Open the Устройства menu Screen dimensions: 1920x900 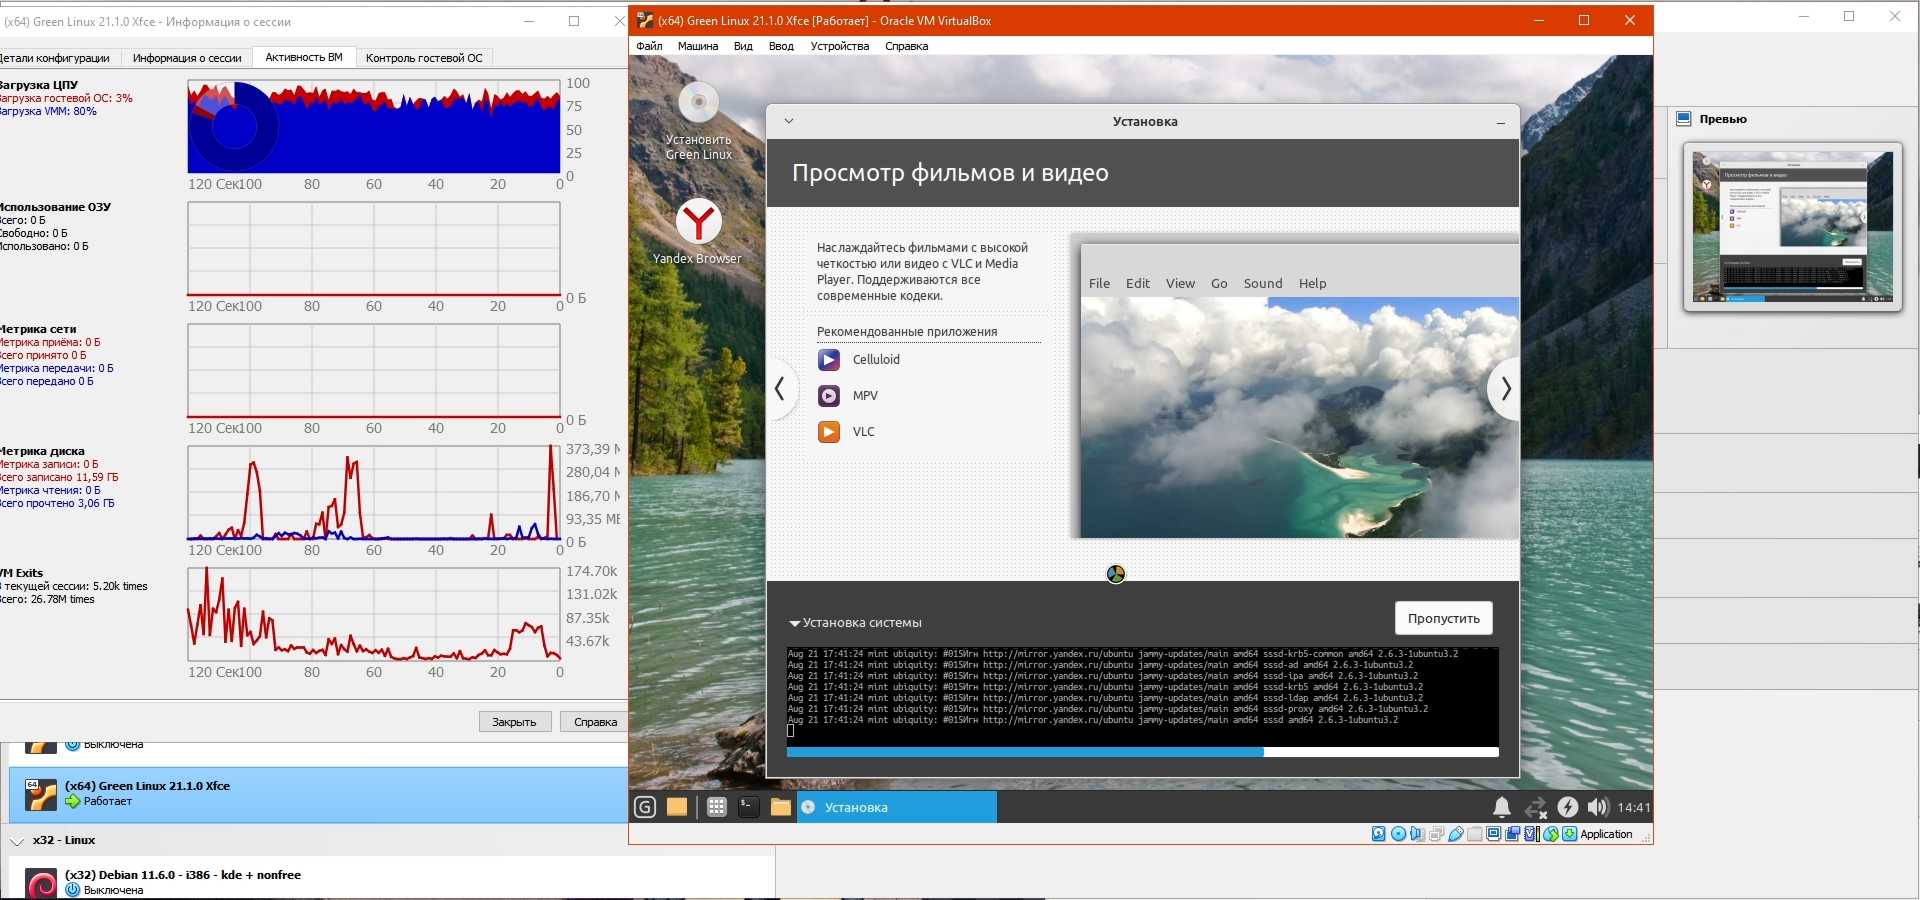coord(840,46)
